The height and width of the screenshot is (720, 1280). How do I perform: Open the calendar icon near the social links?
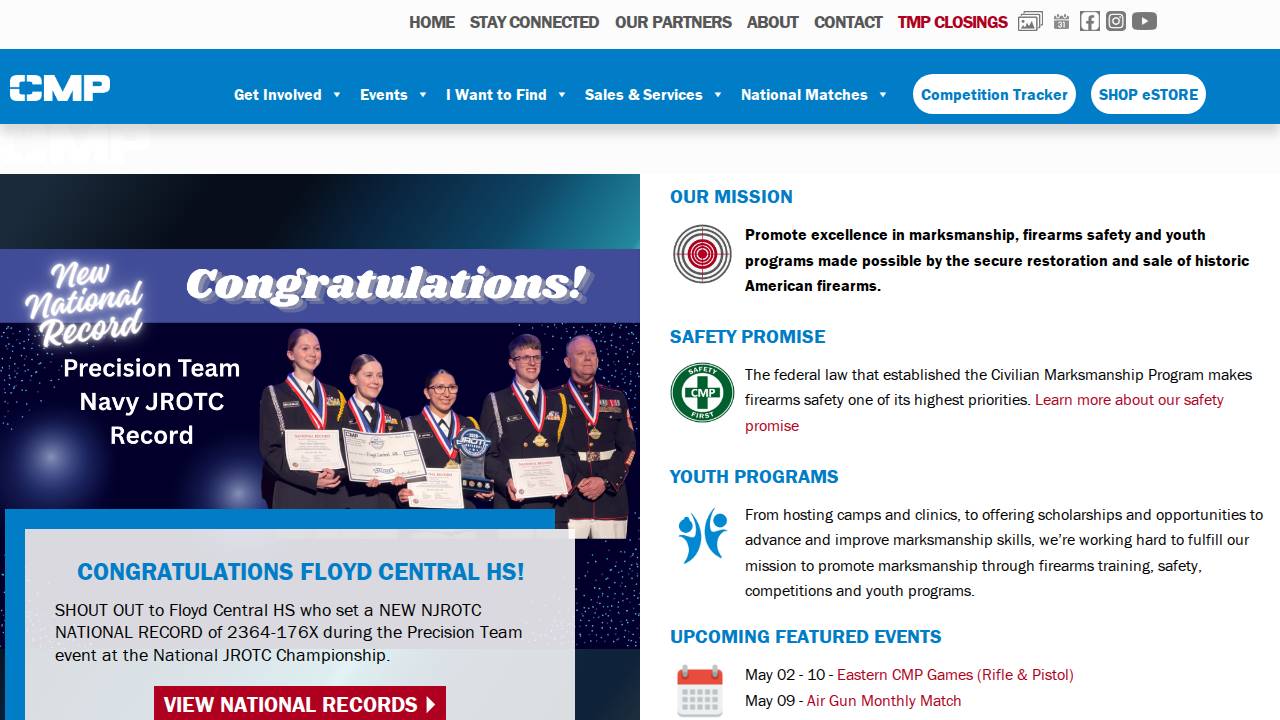click(x=1061, y=21)
